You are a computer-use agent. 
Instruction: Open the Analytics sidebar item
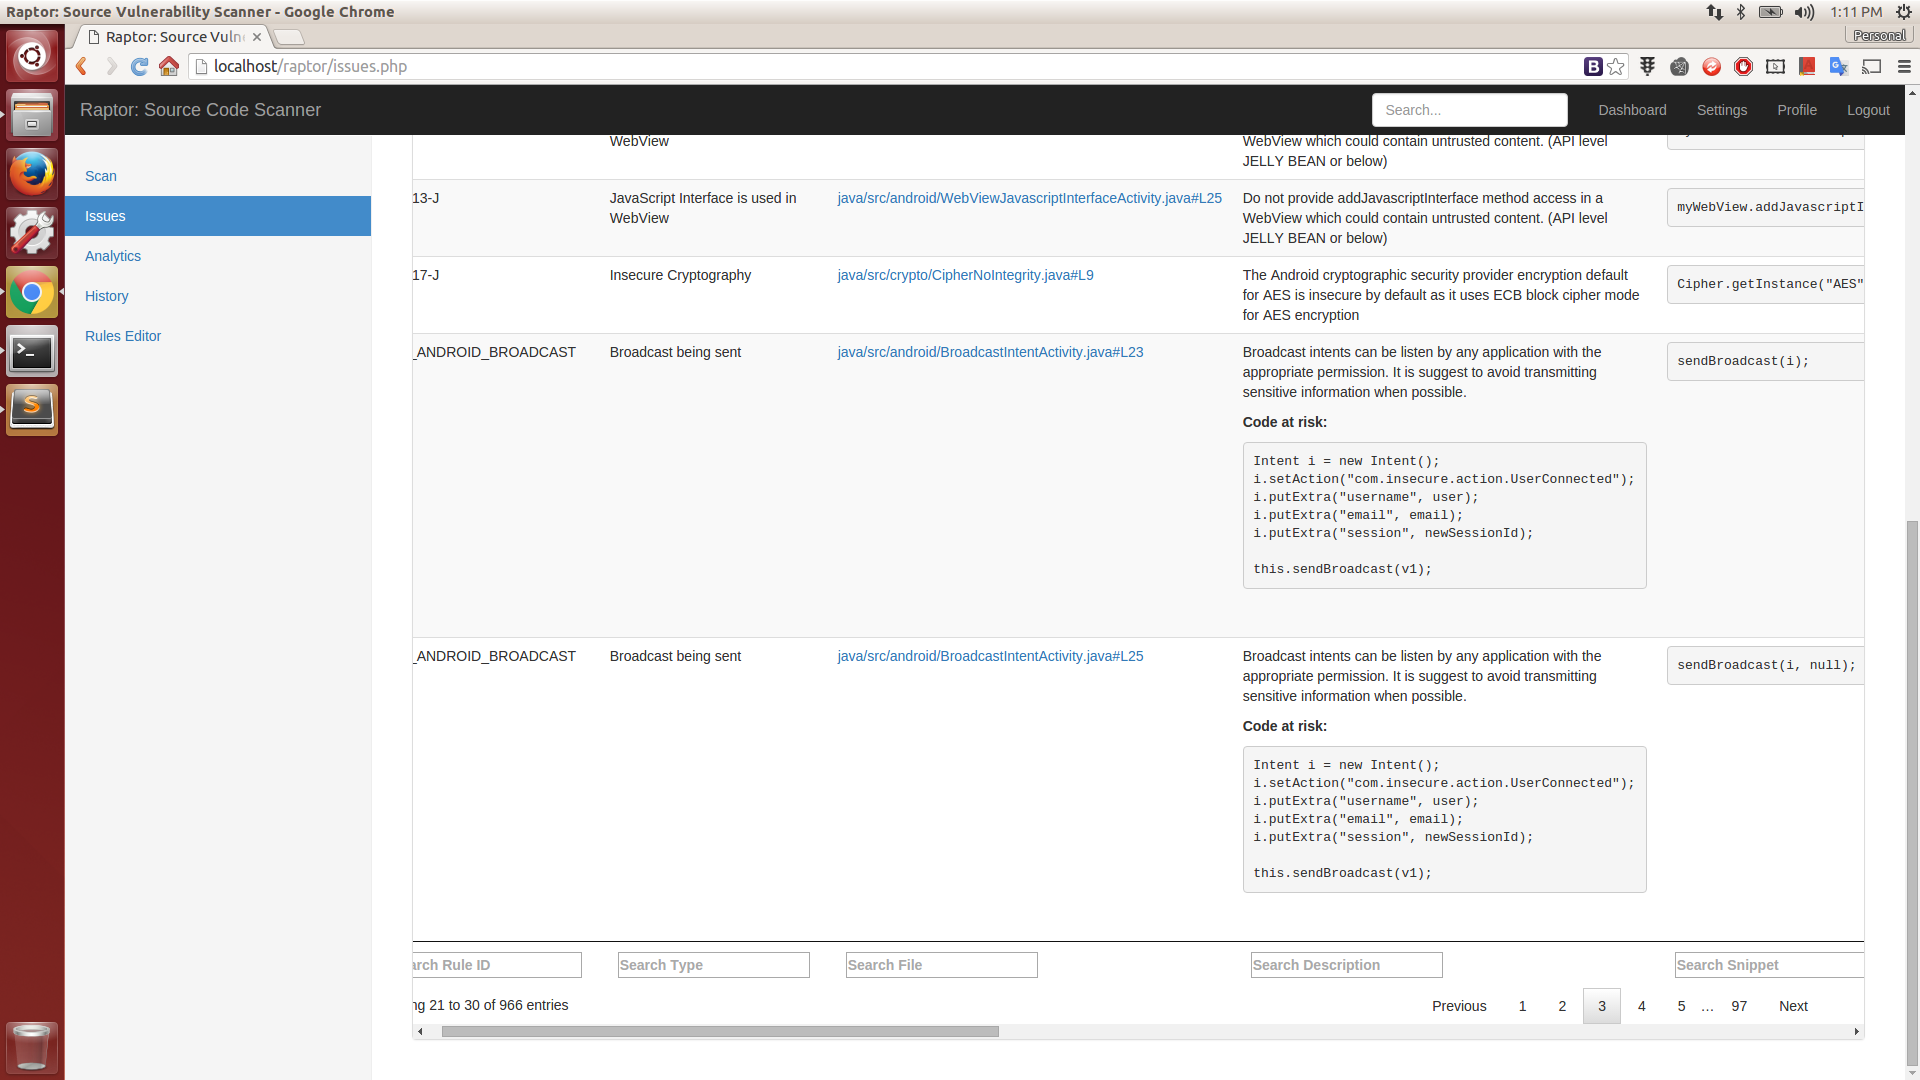click(x=113, y=256)
